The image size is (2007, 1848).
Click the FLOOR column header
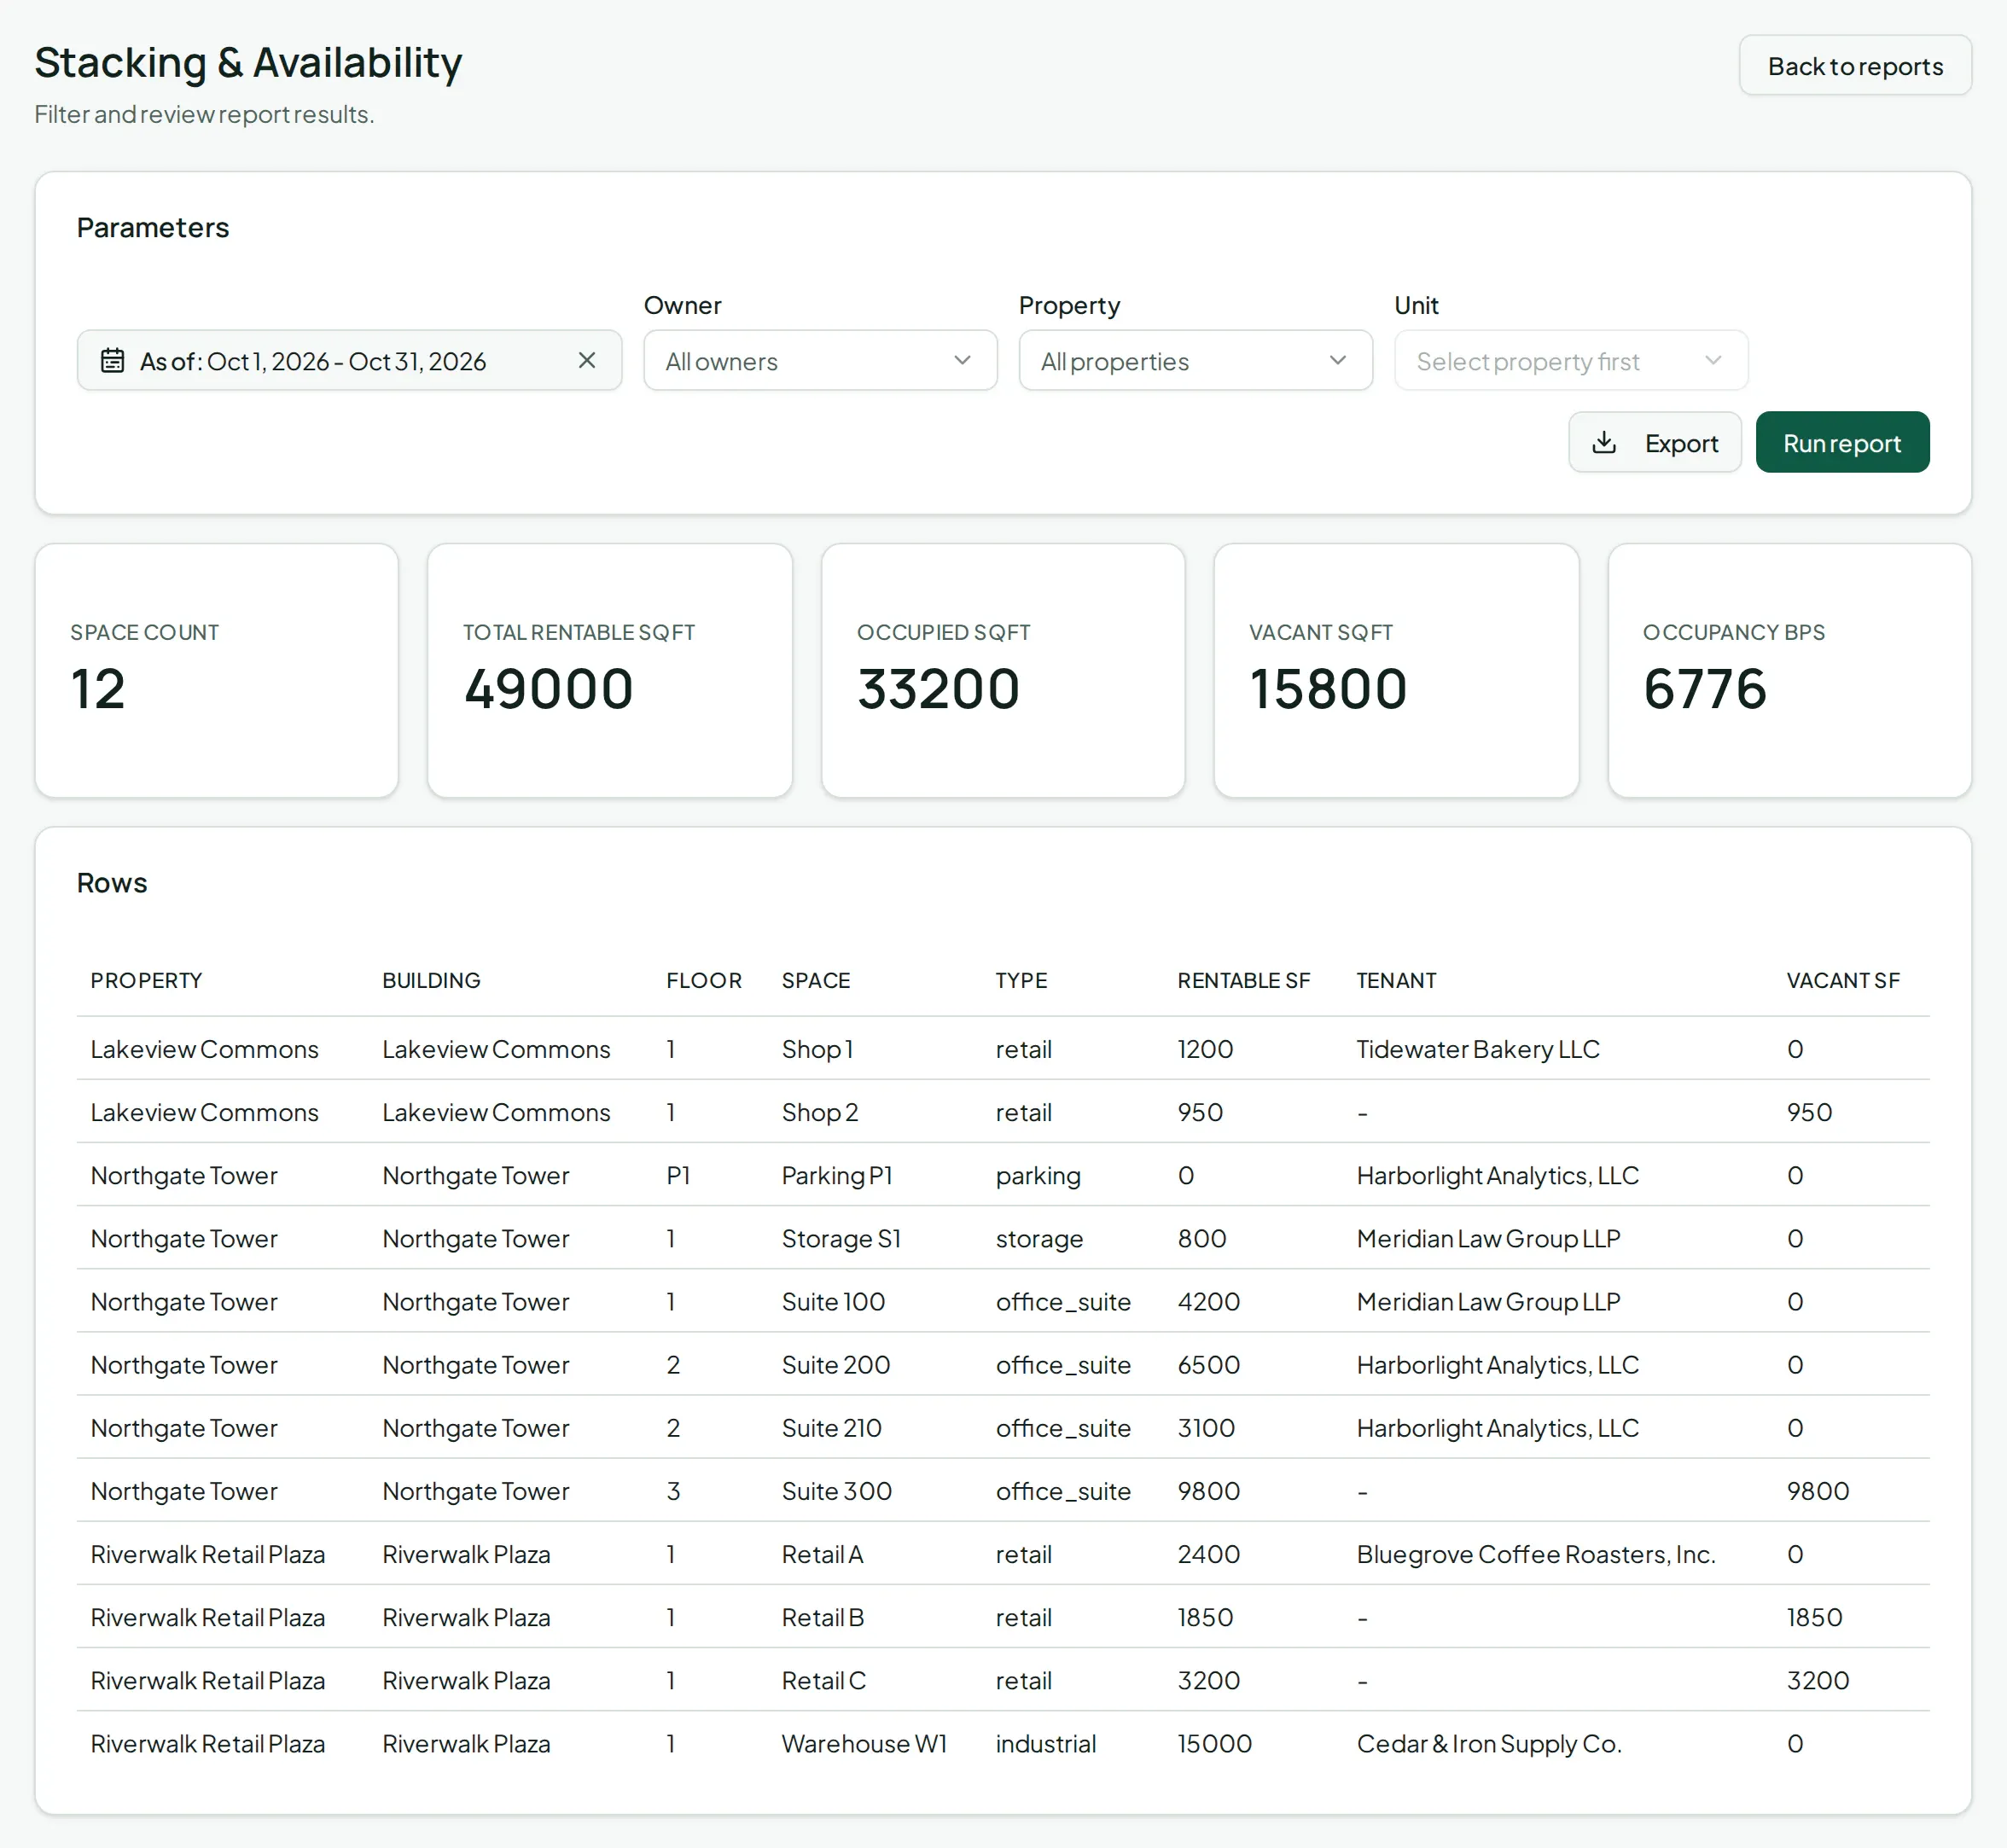704,981
